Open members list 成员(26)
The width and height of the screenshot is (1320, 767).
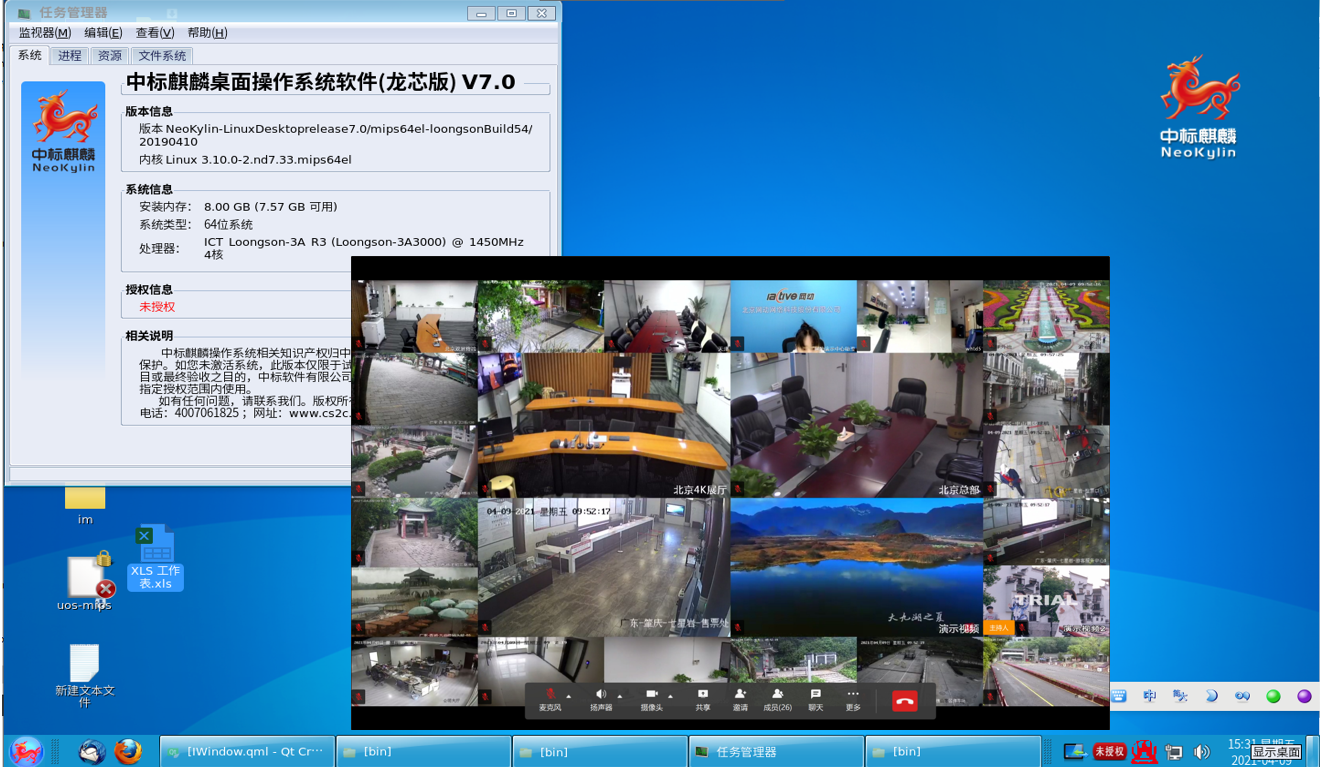(777, 699)
